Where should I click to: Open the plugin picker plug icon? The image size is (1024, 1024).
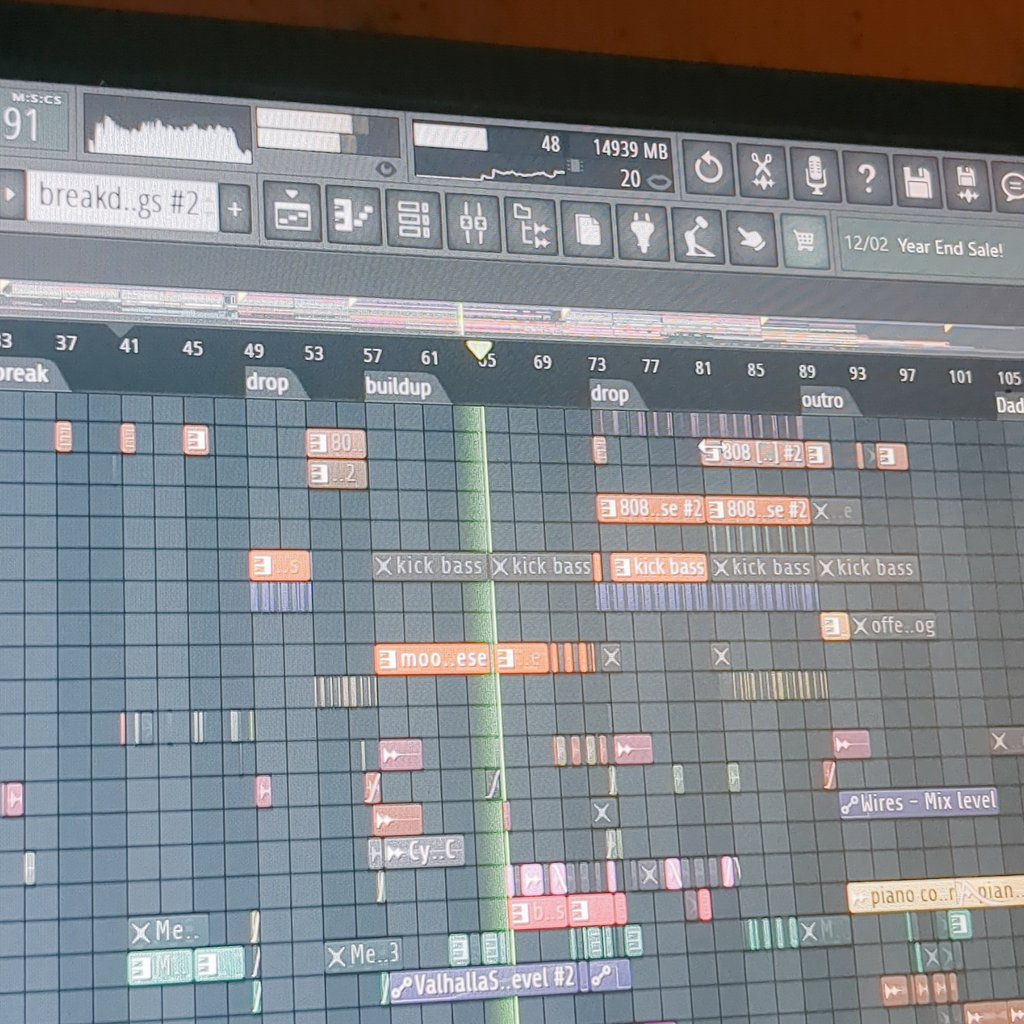tap(643, 234)
